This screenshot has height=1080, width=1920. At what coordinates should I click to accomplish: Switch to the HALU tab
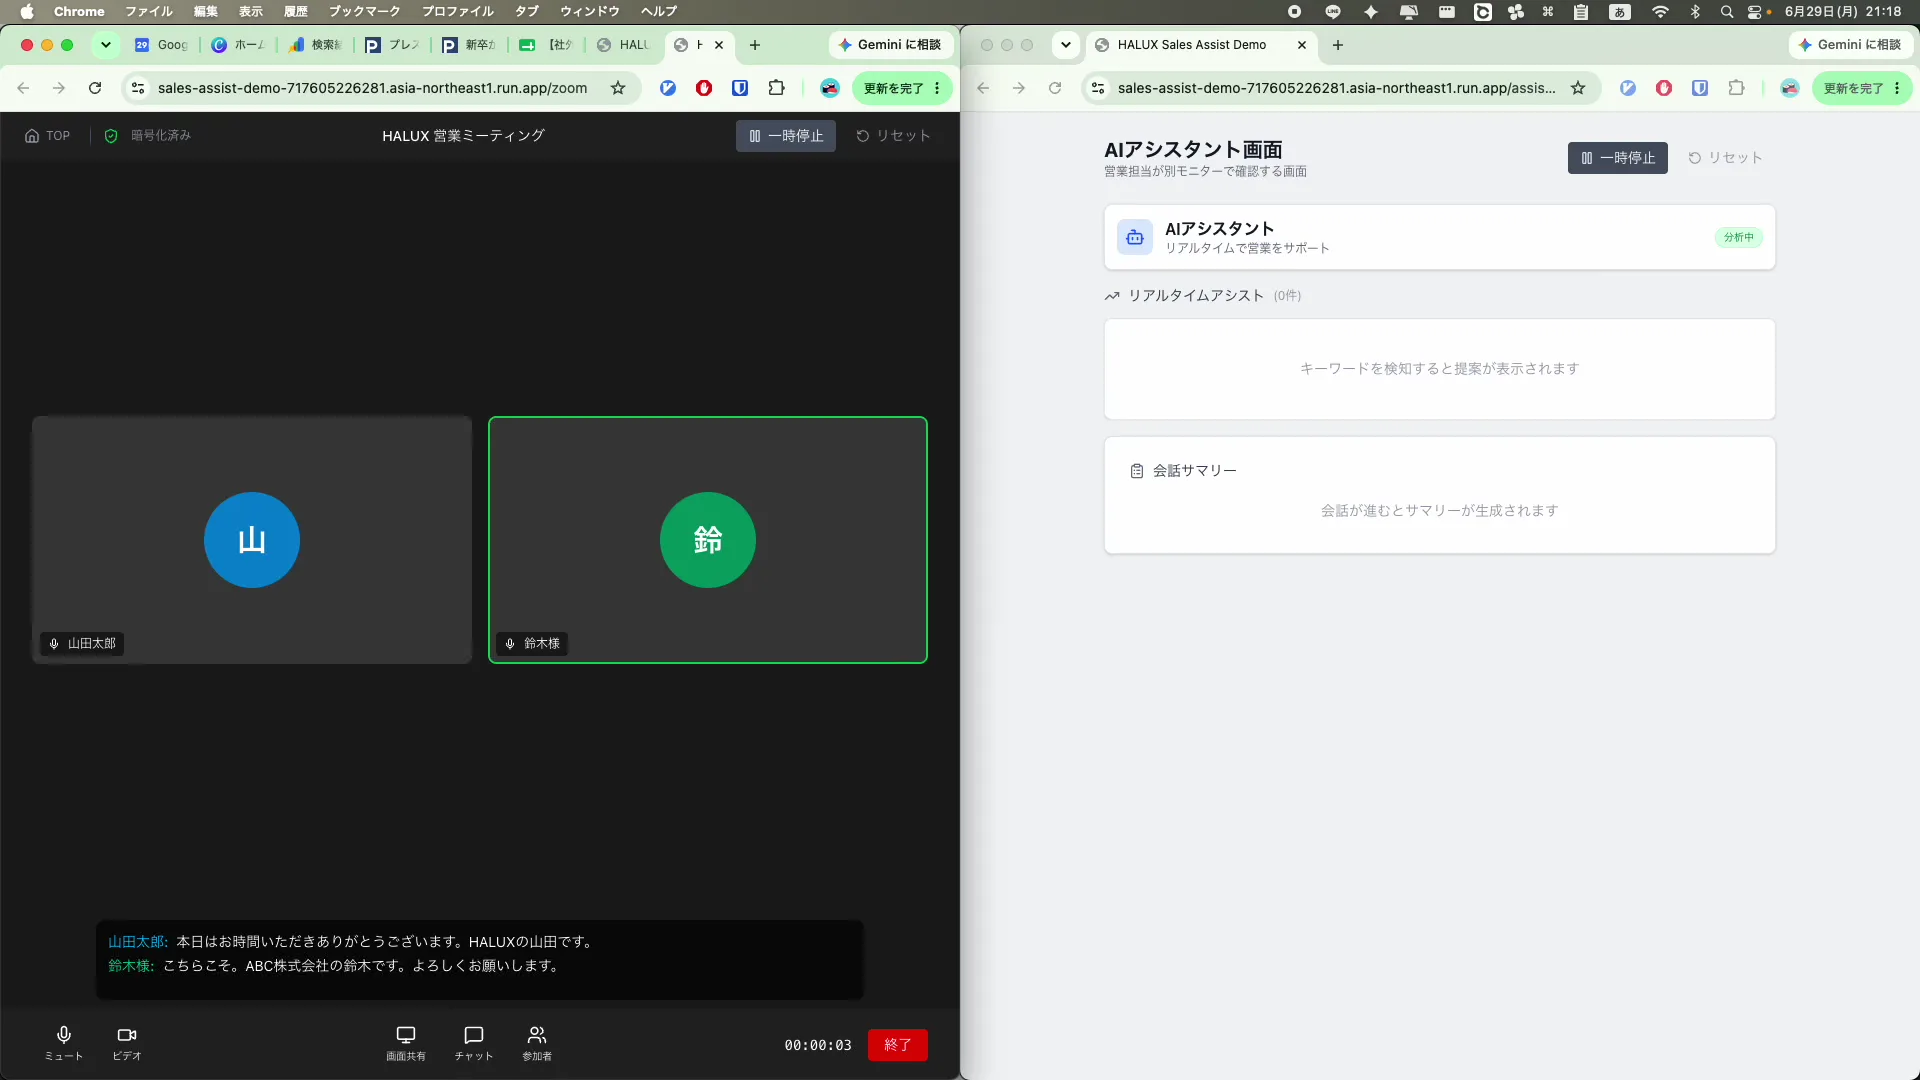[624, 45]
